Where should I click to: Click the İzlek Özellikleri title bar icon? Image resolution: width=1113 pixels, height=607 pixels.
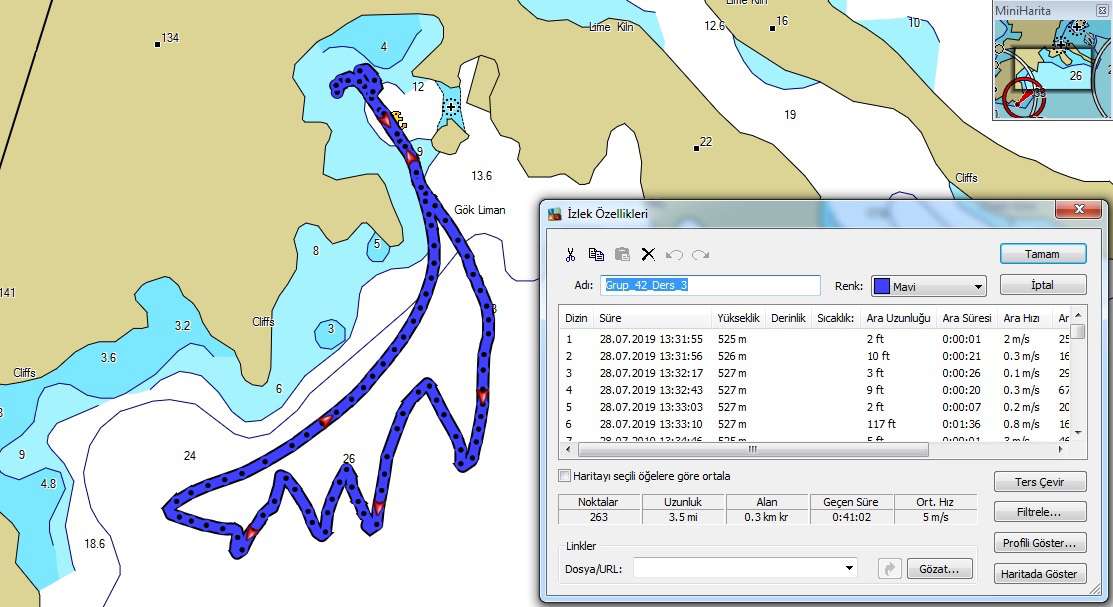click(554, 214)
